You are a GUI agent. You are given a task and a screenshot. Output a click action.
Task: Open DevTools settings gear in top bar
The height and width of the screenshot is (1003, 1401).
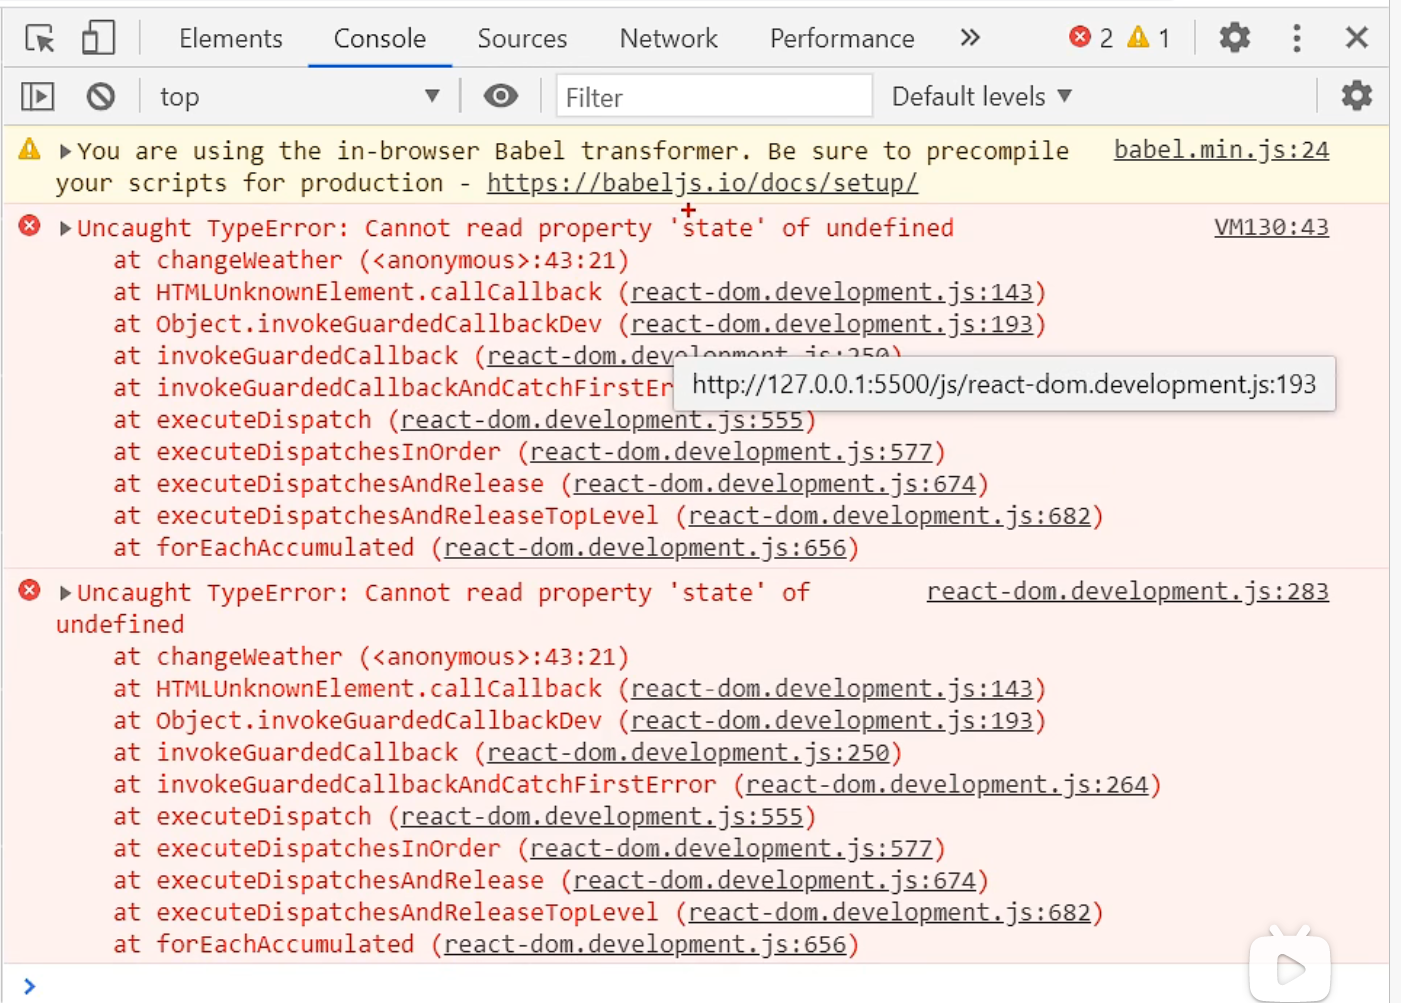click(1235, 38)
